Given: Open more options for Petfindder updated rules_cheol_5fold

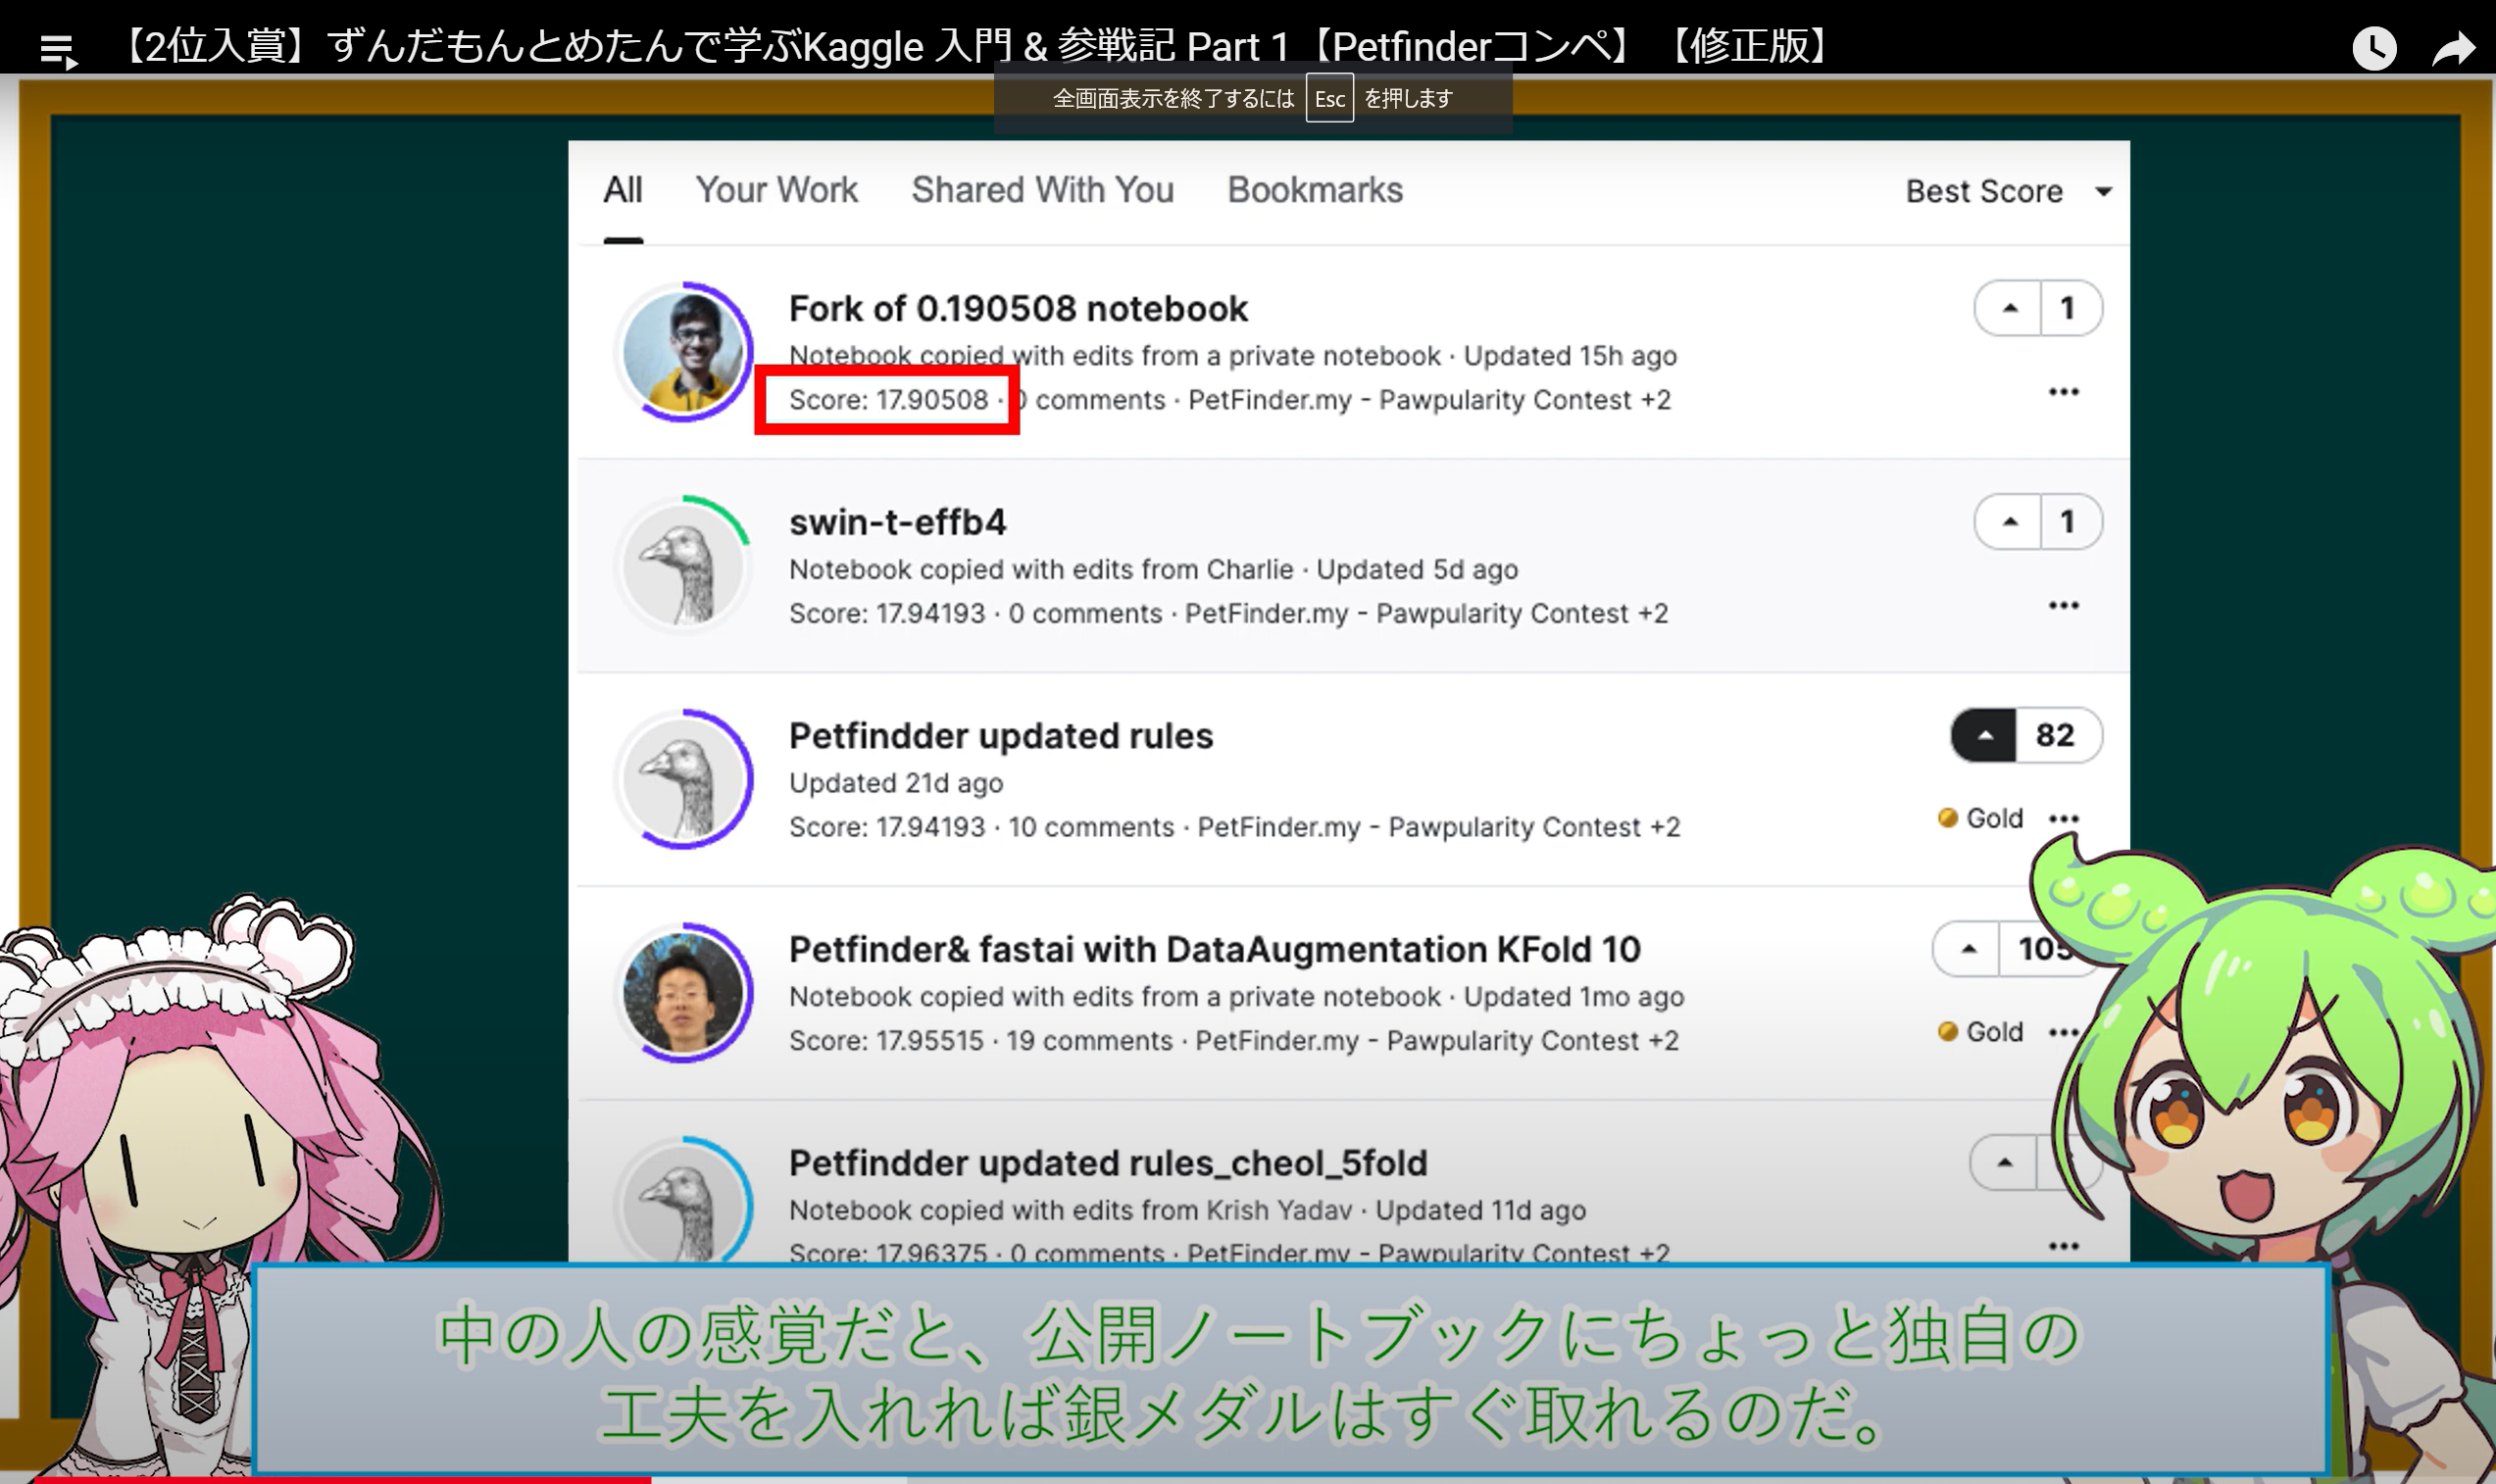Looking at the screenshot, I should 2064,1247.
